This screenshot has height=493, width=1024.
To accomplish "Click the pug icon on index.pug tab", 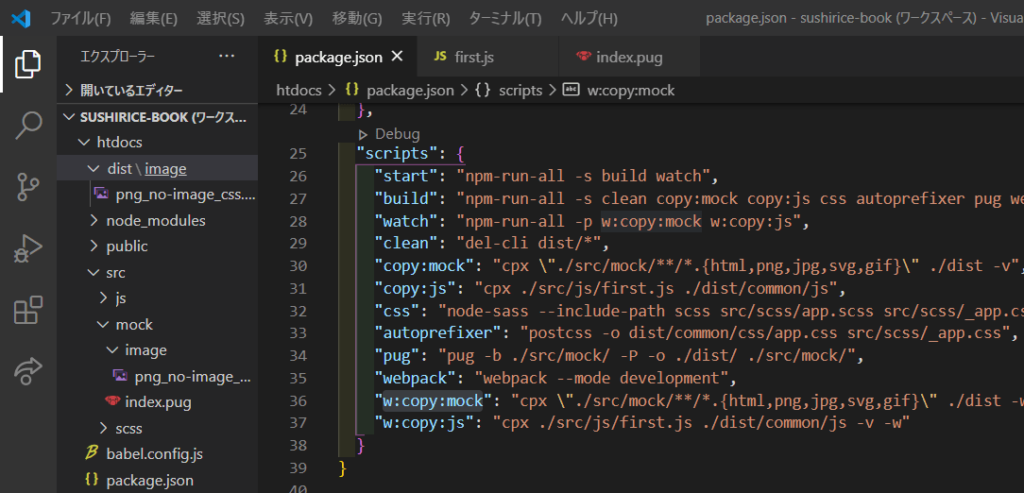I will point(584,57).
